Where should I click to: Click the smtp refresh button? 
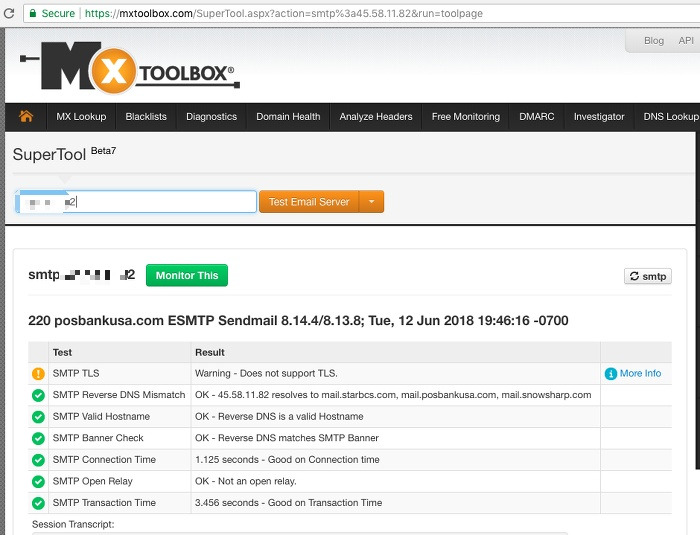point(648,276)
